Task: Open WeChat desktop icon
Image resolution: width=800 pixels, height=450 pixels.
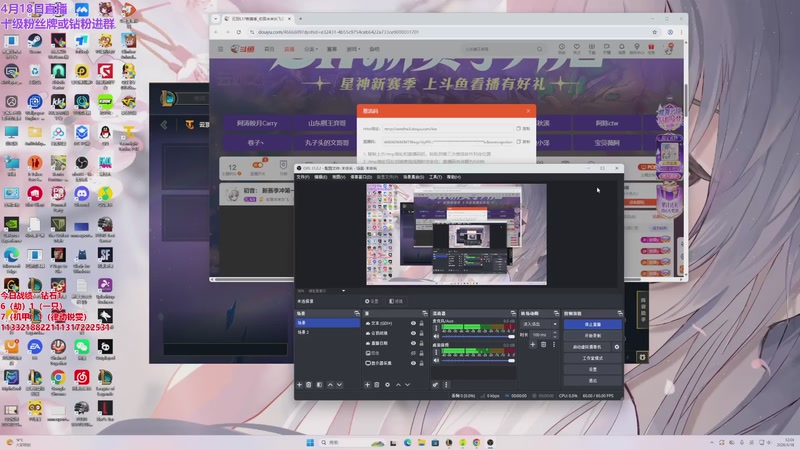Action: click(x=82, y=349)
